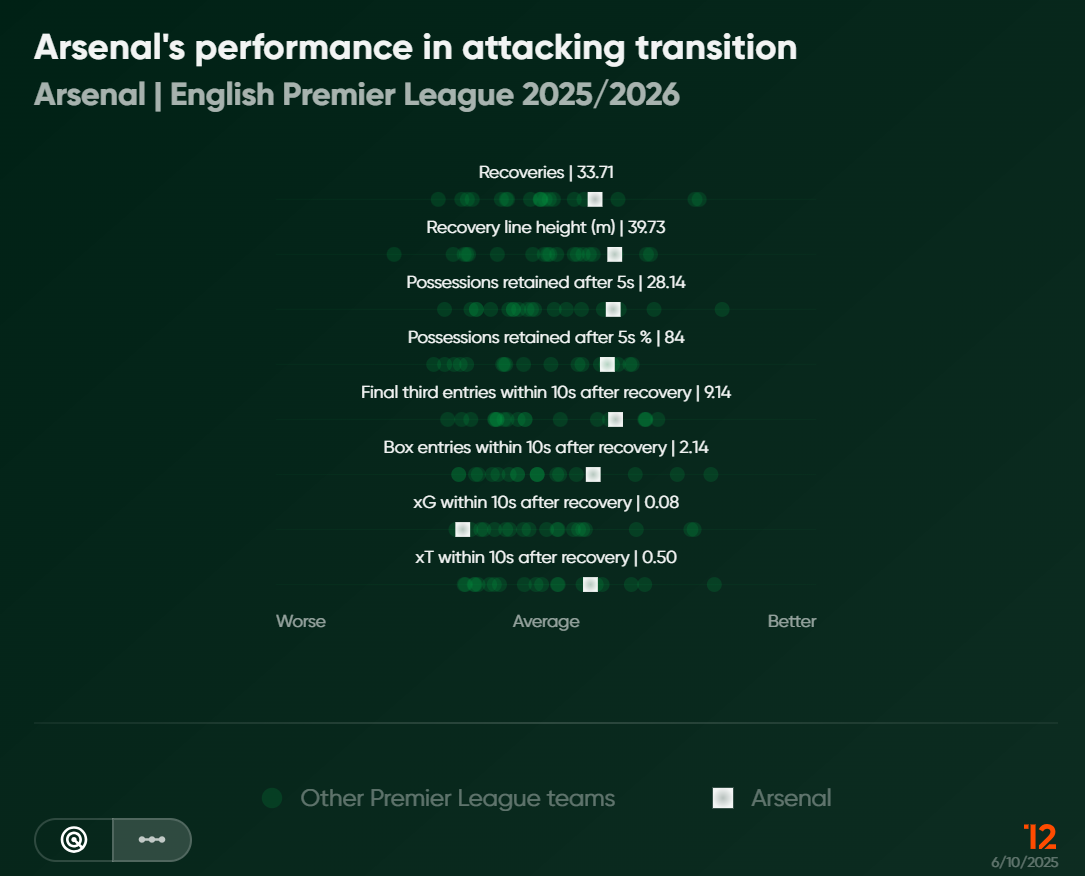Click the 'Worse' axis label

click(x=301, y=621)
